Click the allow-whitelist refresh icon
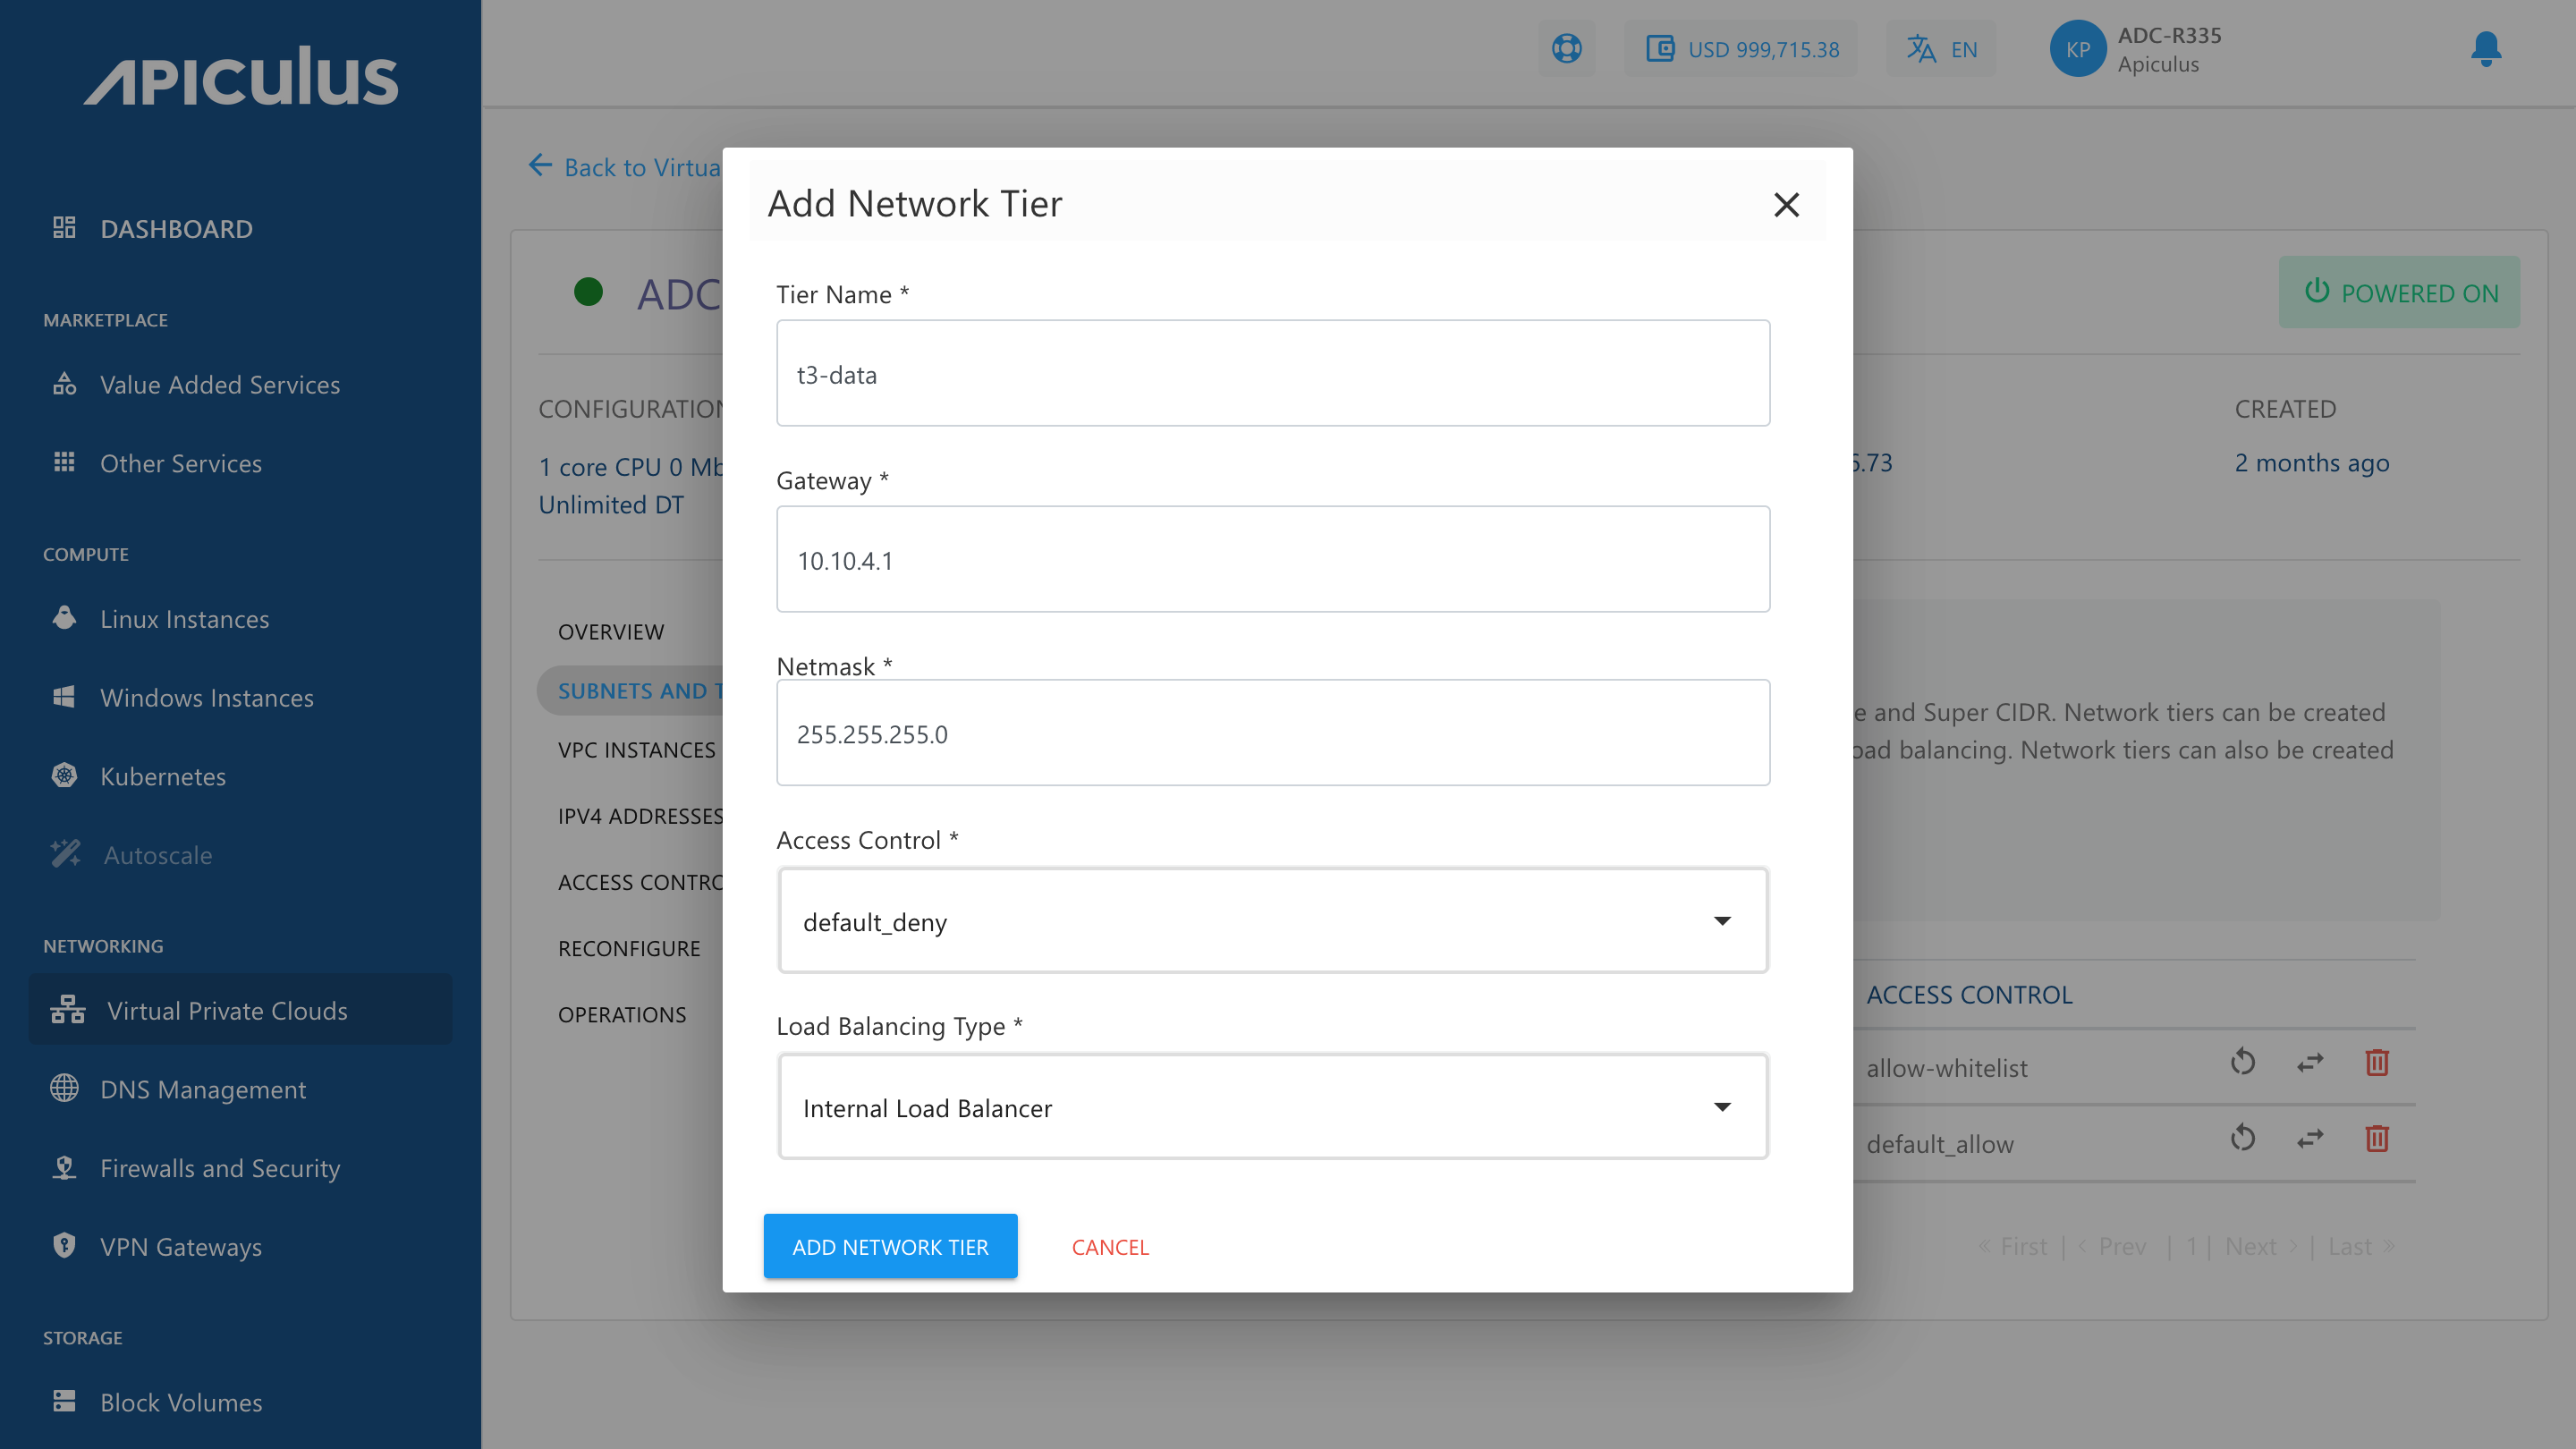Screen dimensions: 2576x1449 click(2243, 1063)
